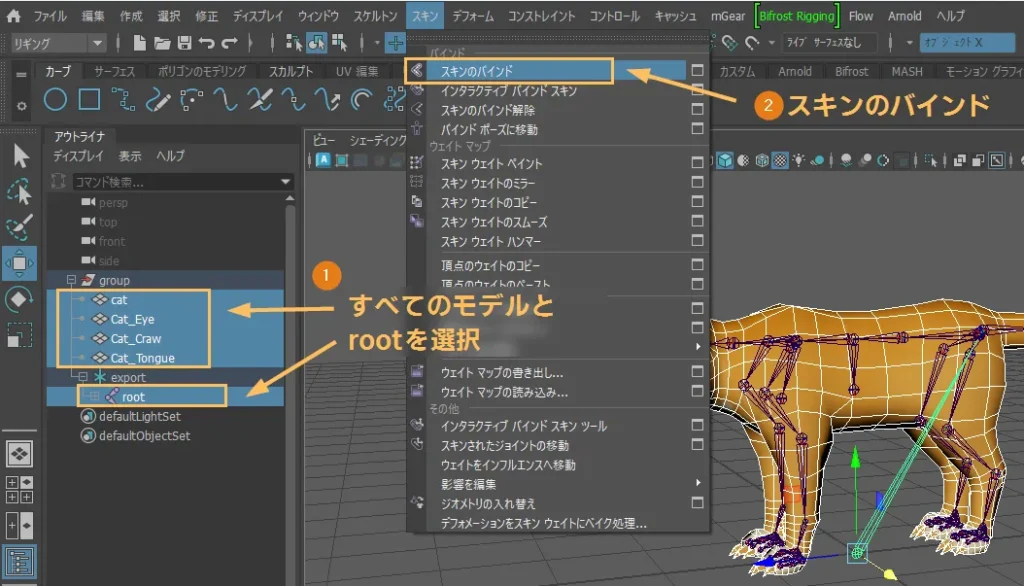The width and height of the screenshot is (1024, 586).
Task: Open the Outliner search field dropdown arrow
Action: 285,182
